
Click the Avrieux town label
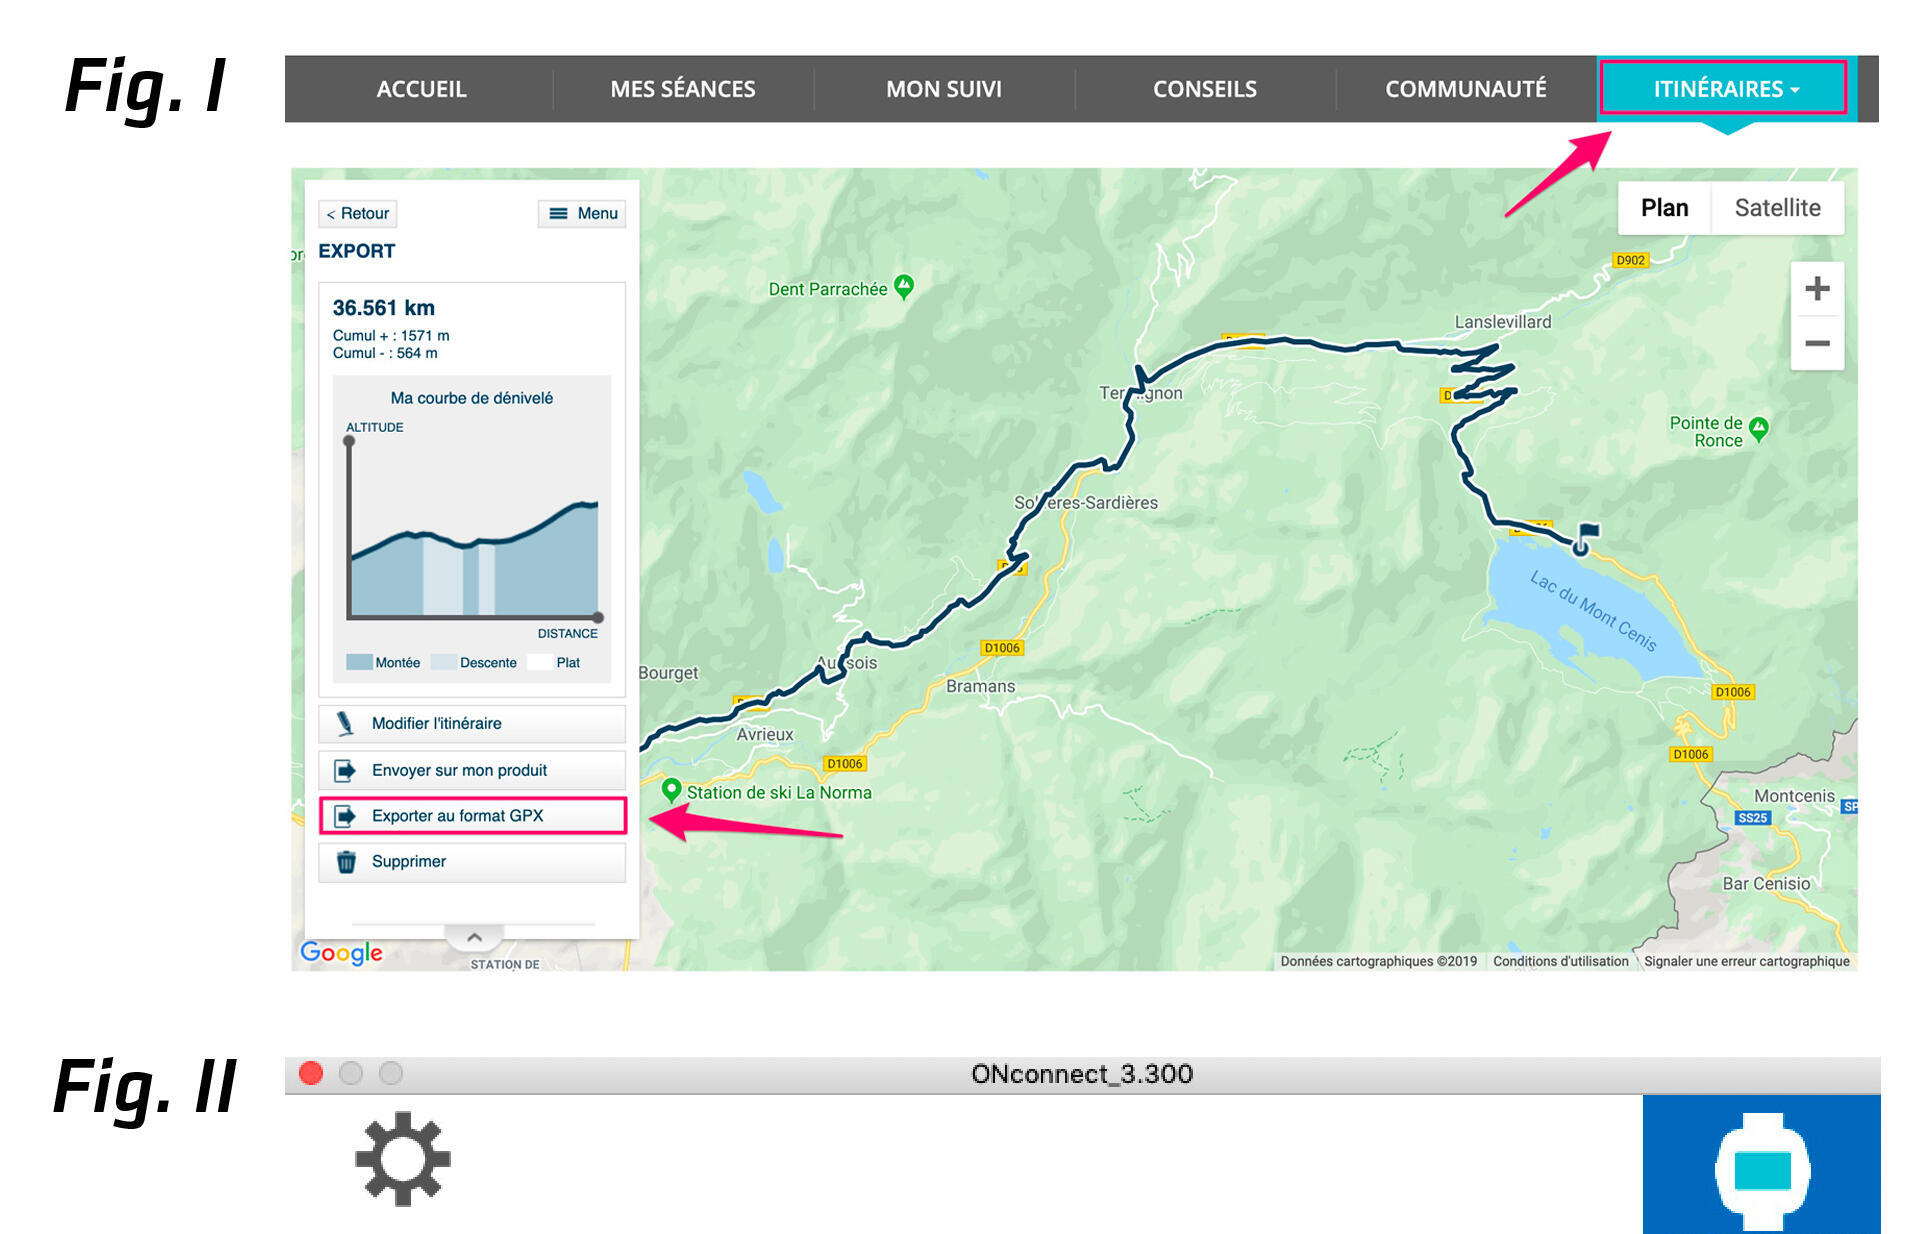(x=765, y=734)
